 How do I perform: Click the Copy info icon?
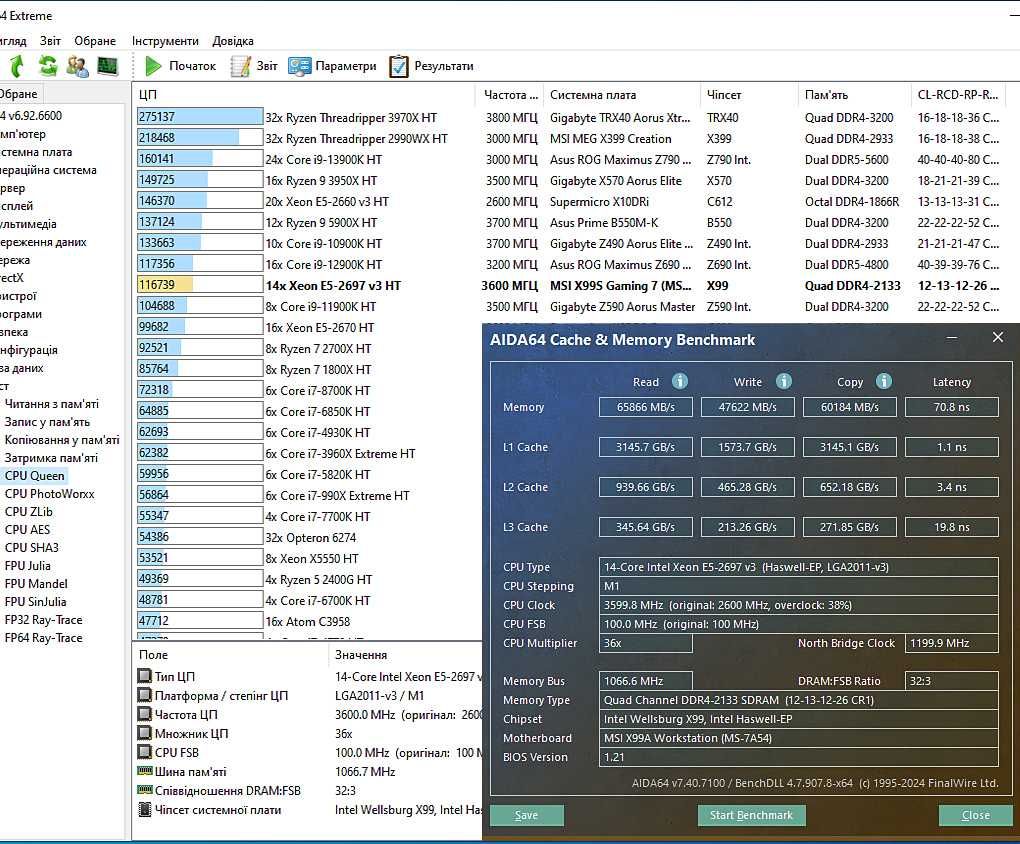tap(883, 381)
